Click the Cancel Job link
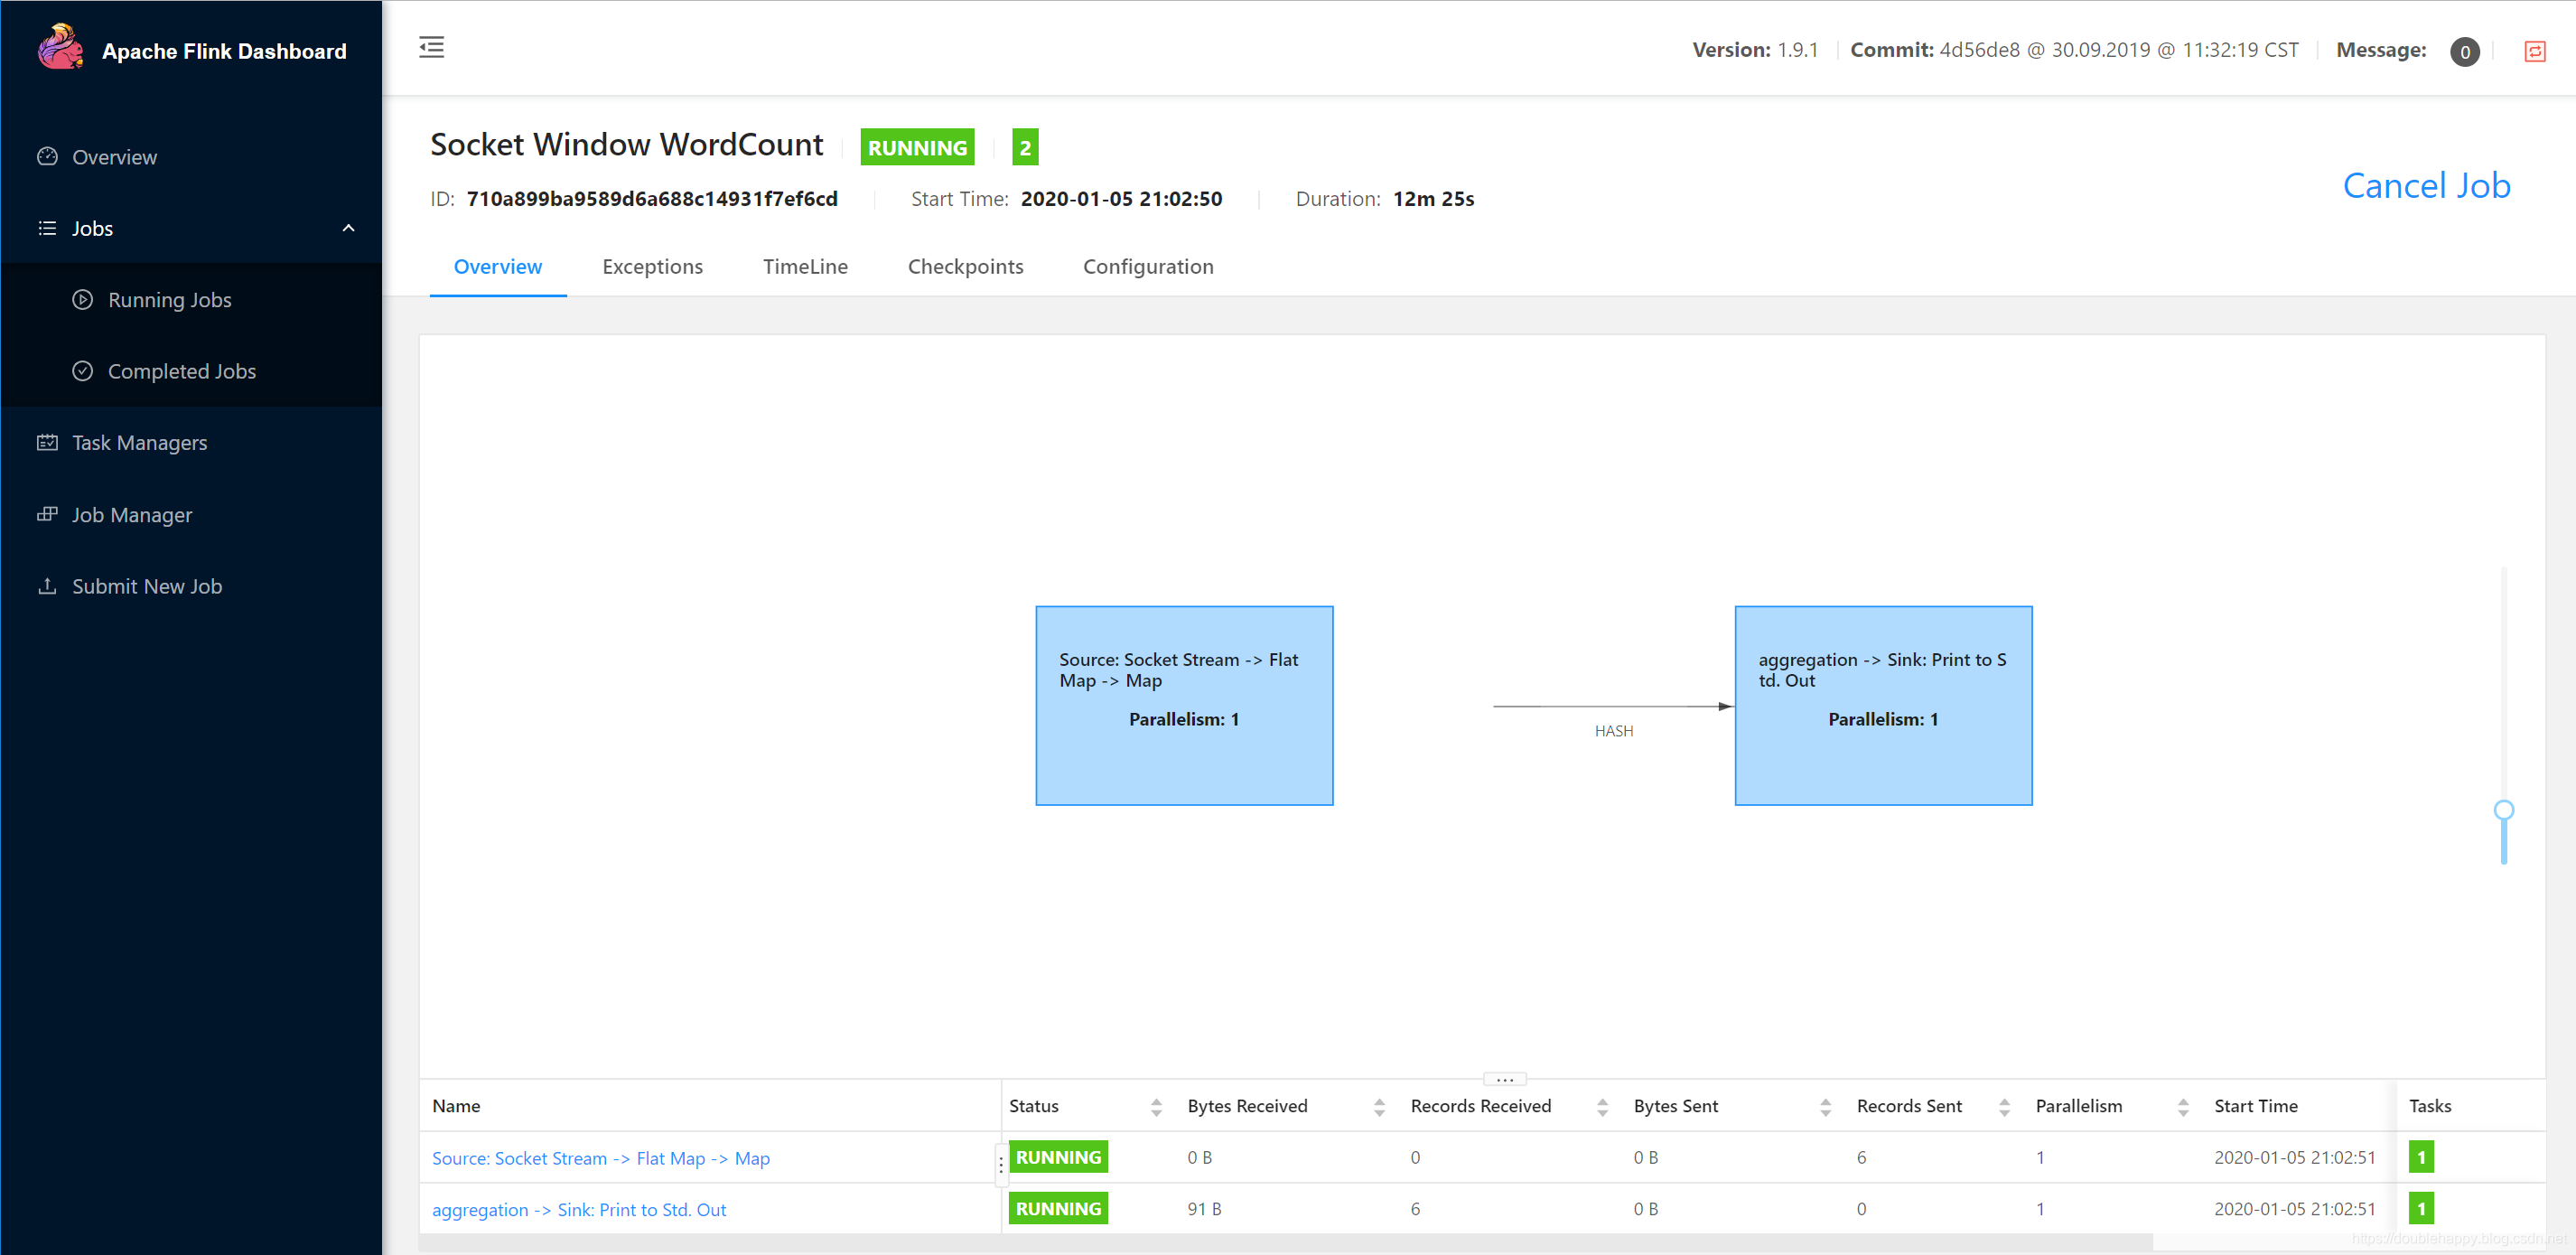The width and height of the screenshot is (2576, 1255). pos(2426,185)
